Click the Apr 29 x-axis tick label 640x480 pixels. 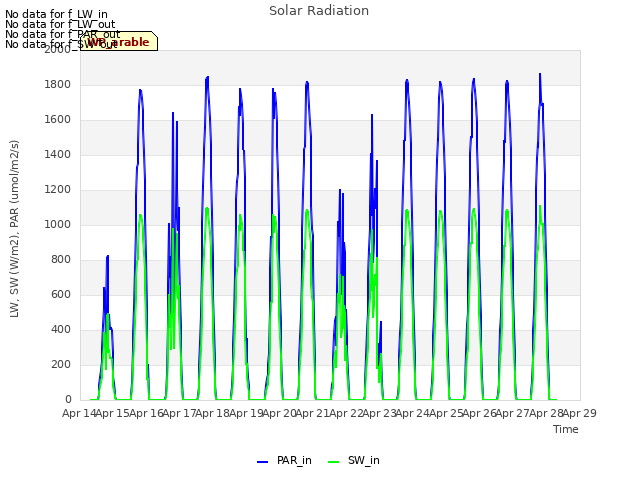coord(579,413)
